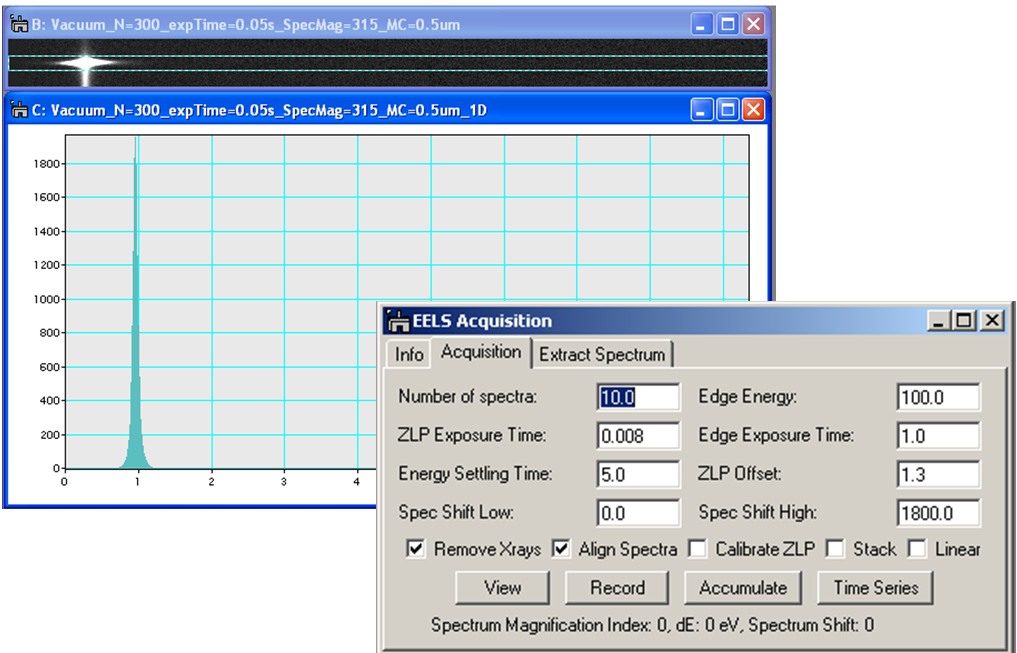Select the Acquisition tab
1017x653 pixels.
coord(481,352)
